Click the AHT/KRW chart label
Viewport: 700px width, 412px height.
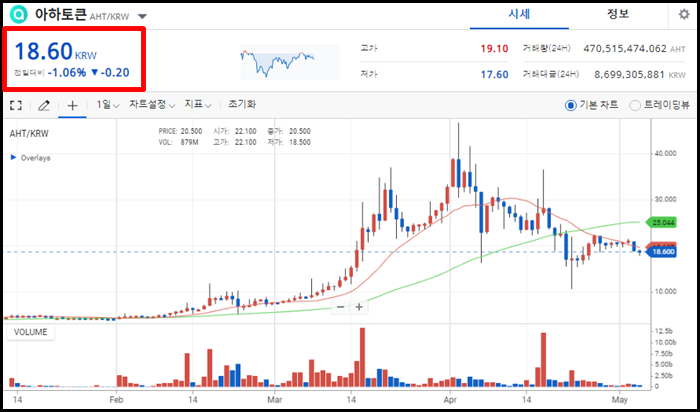tap(29, 133)
